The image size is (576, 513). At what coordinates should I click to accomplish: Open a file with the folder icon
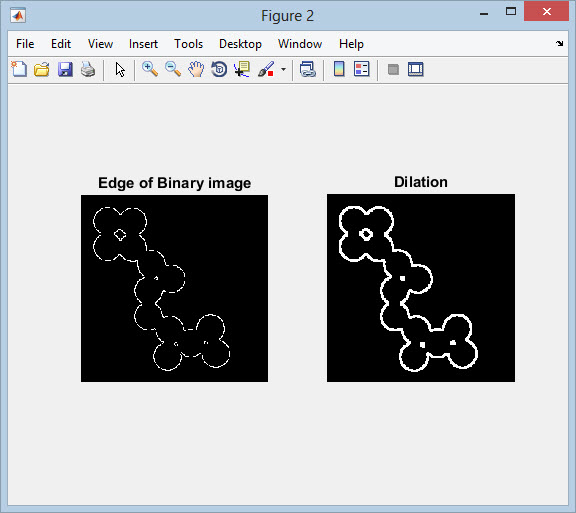click(42, 69)
